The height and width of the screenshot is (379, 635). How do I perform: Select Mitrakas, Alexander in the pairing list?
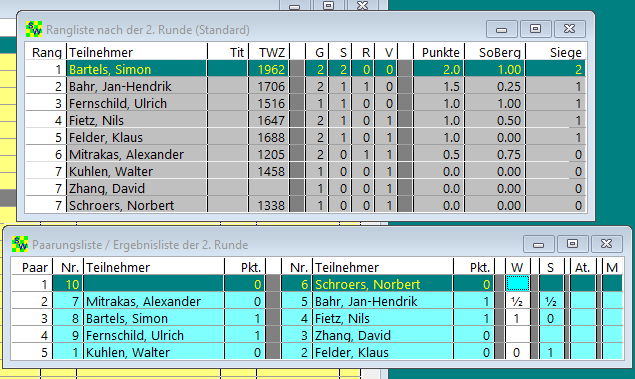pos(143,302)
